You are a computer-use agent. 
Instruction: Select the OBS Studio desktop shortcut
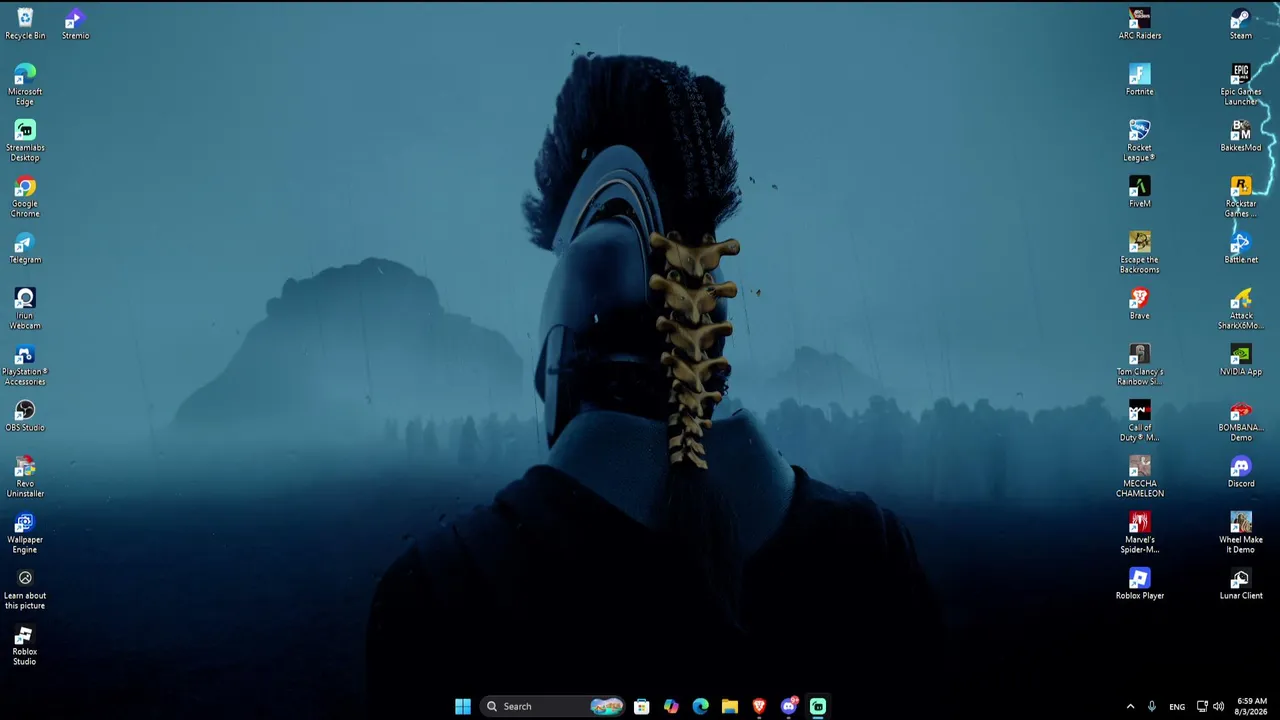[x=25, y=416]
